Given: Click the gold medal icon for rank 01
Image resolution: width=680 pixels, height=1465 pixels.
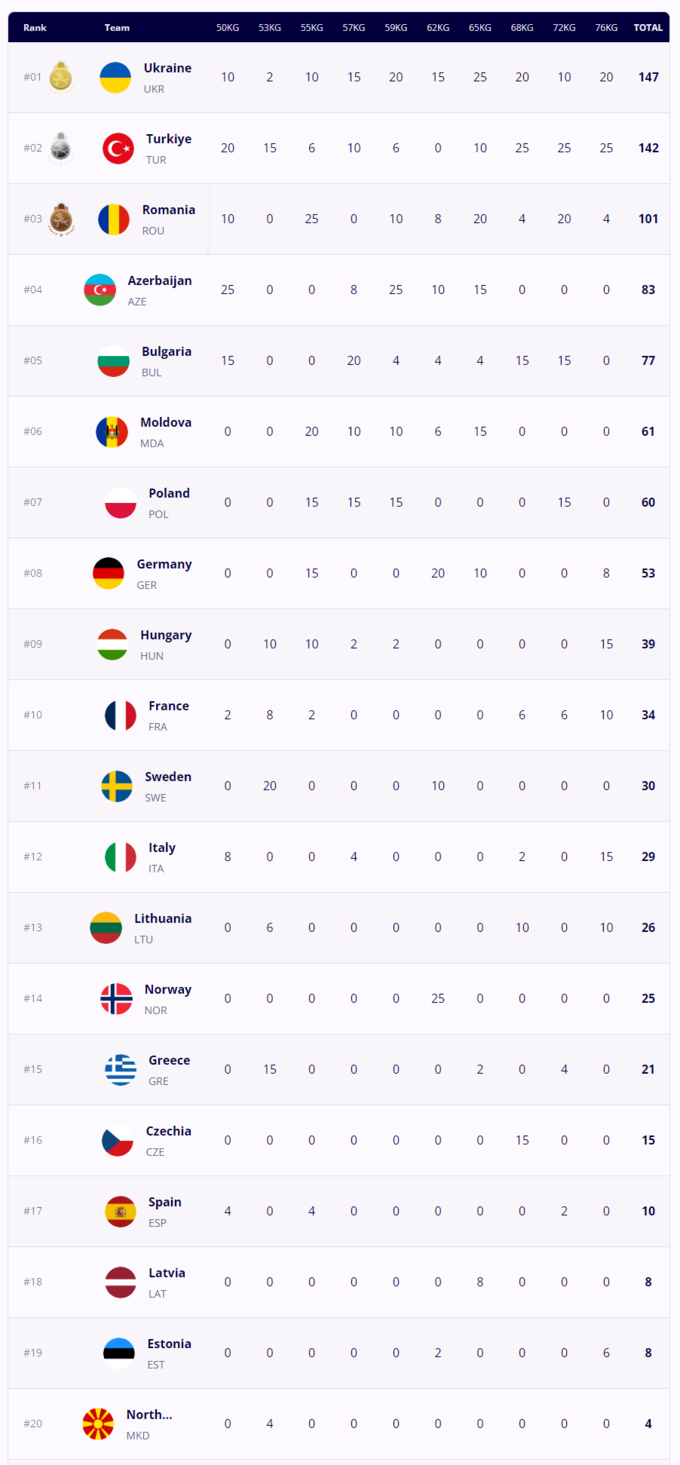Looking at the screenshot, I should pyautogui.click(x=61, y=76).
